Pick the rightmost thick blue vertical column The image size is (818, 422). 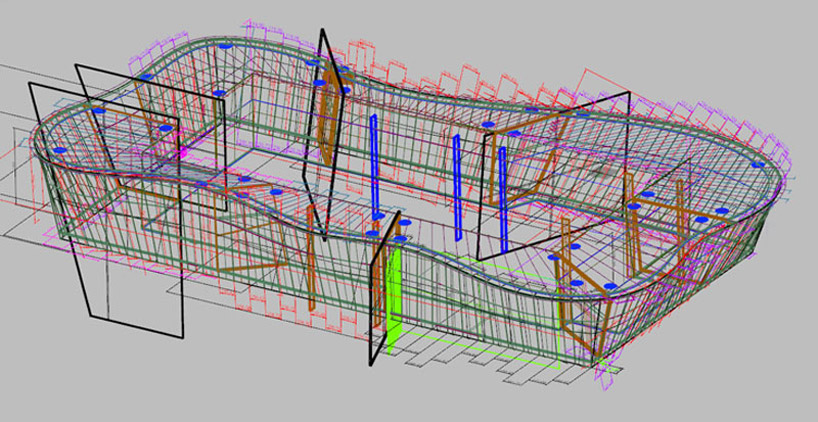click(504, 195)
